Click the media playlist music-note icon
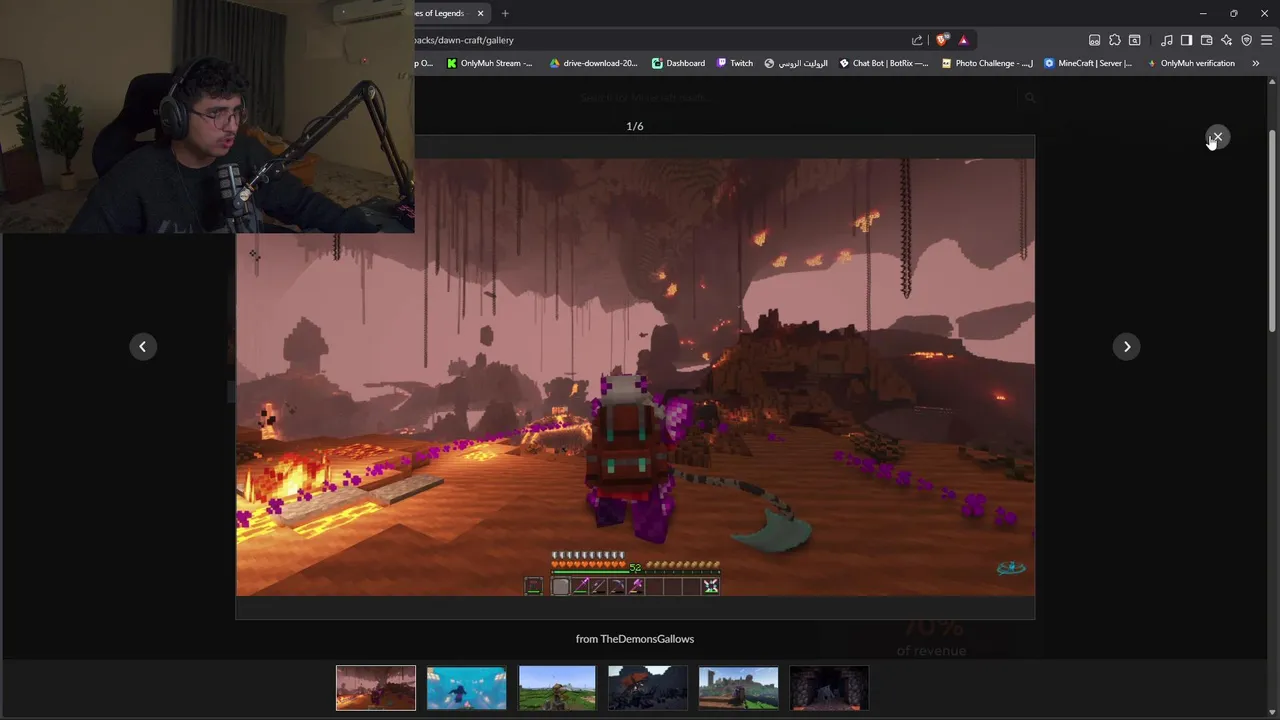 coord(1167,40)
